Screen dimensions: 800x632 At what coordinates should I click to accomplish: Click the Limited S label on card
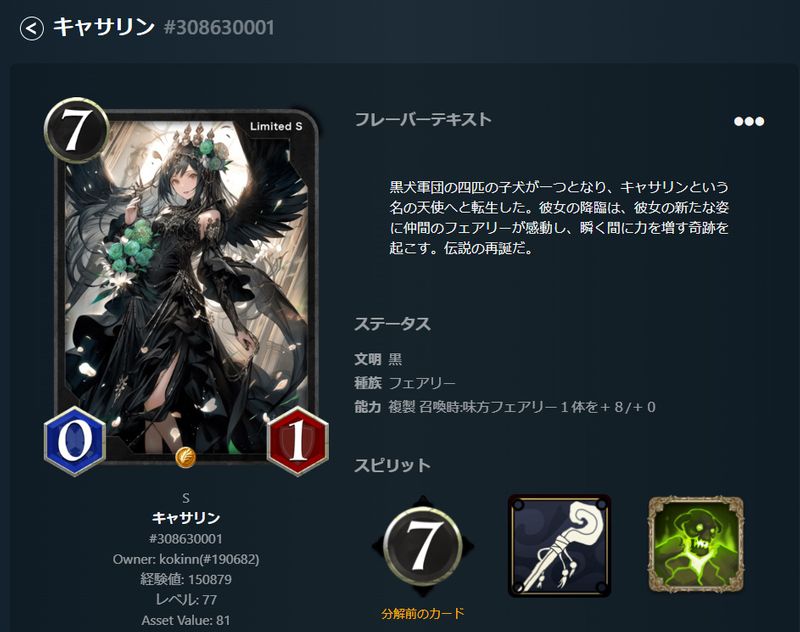(276, 127)
